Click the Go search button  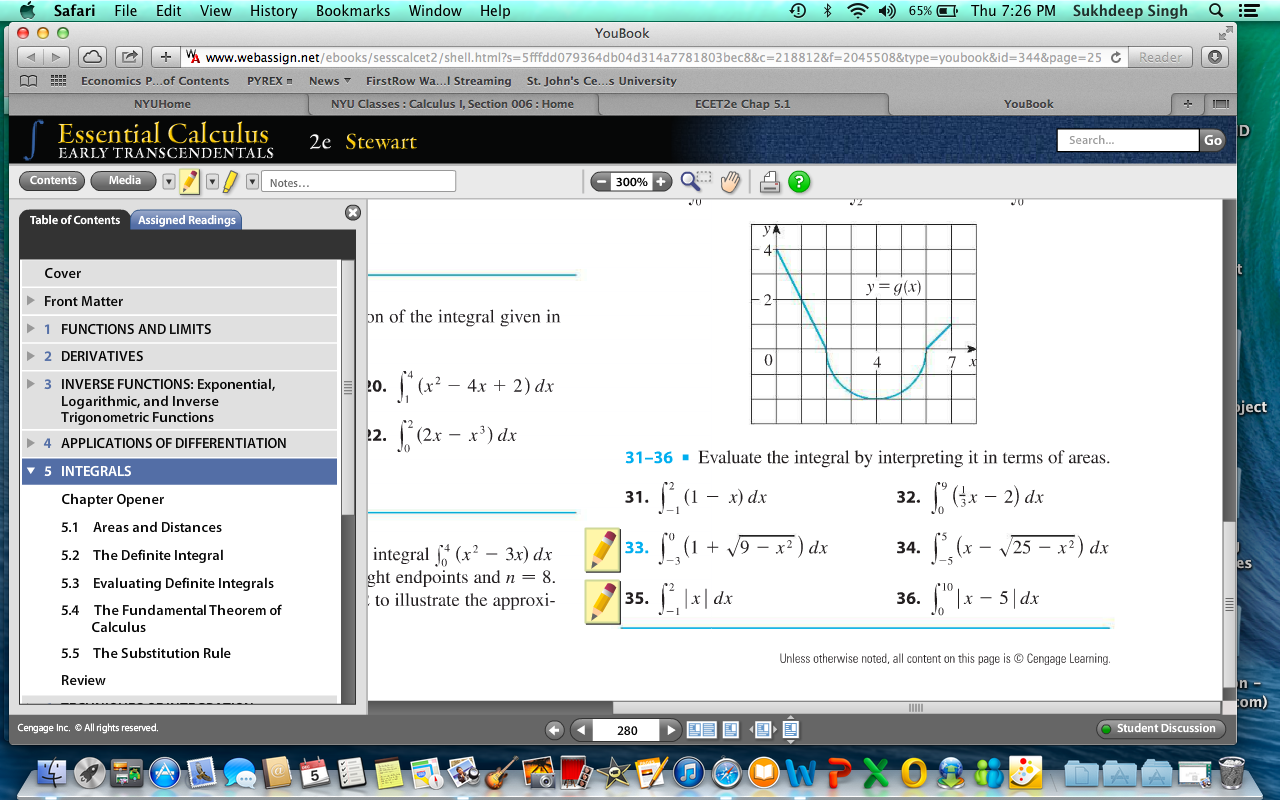pos(1213,140)
